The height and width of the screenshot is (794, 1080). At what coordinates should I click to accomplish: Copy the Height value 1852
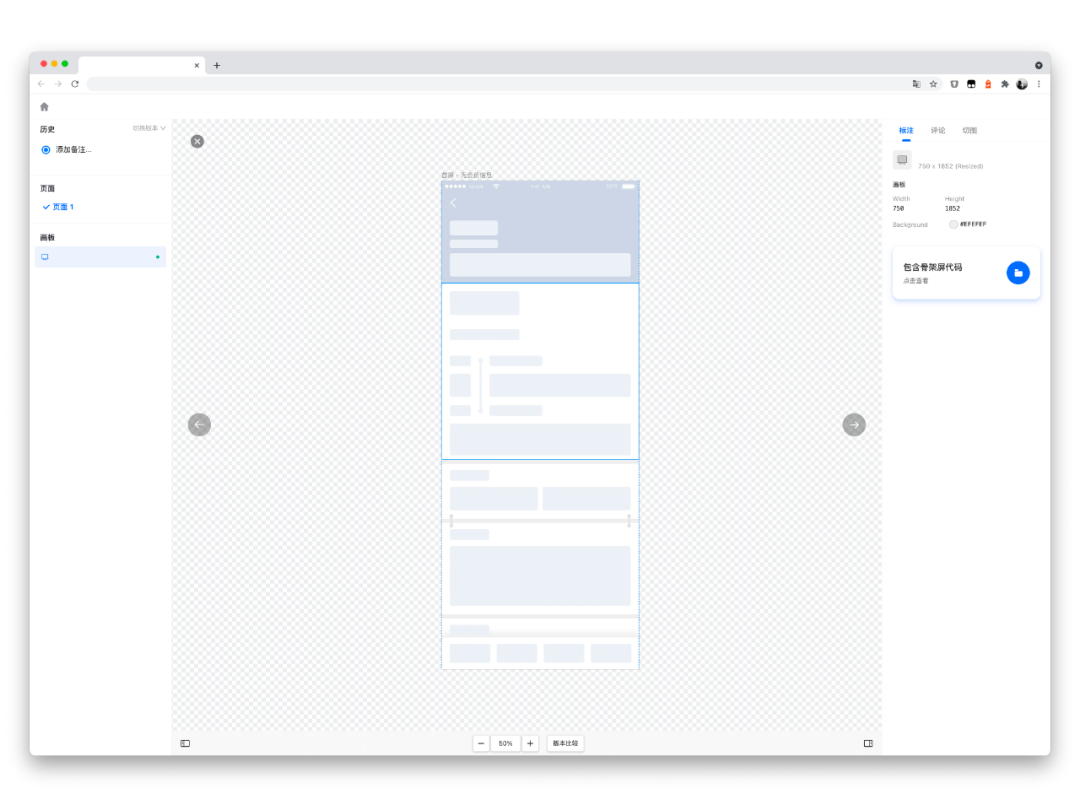[x=952, y=209]
